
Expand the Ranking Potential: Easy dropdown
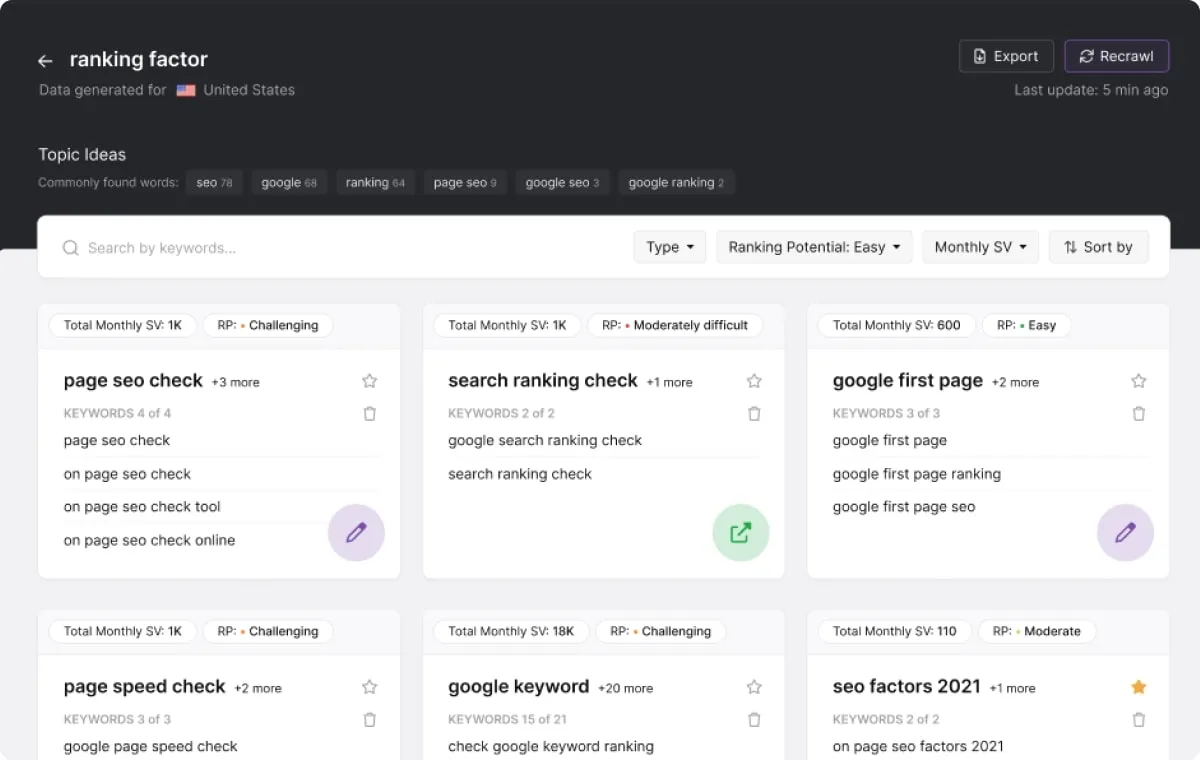pyautogui.click(x=814, y=247)
